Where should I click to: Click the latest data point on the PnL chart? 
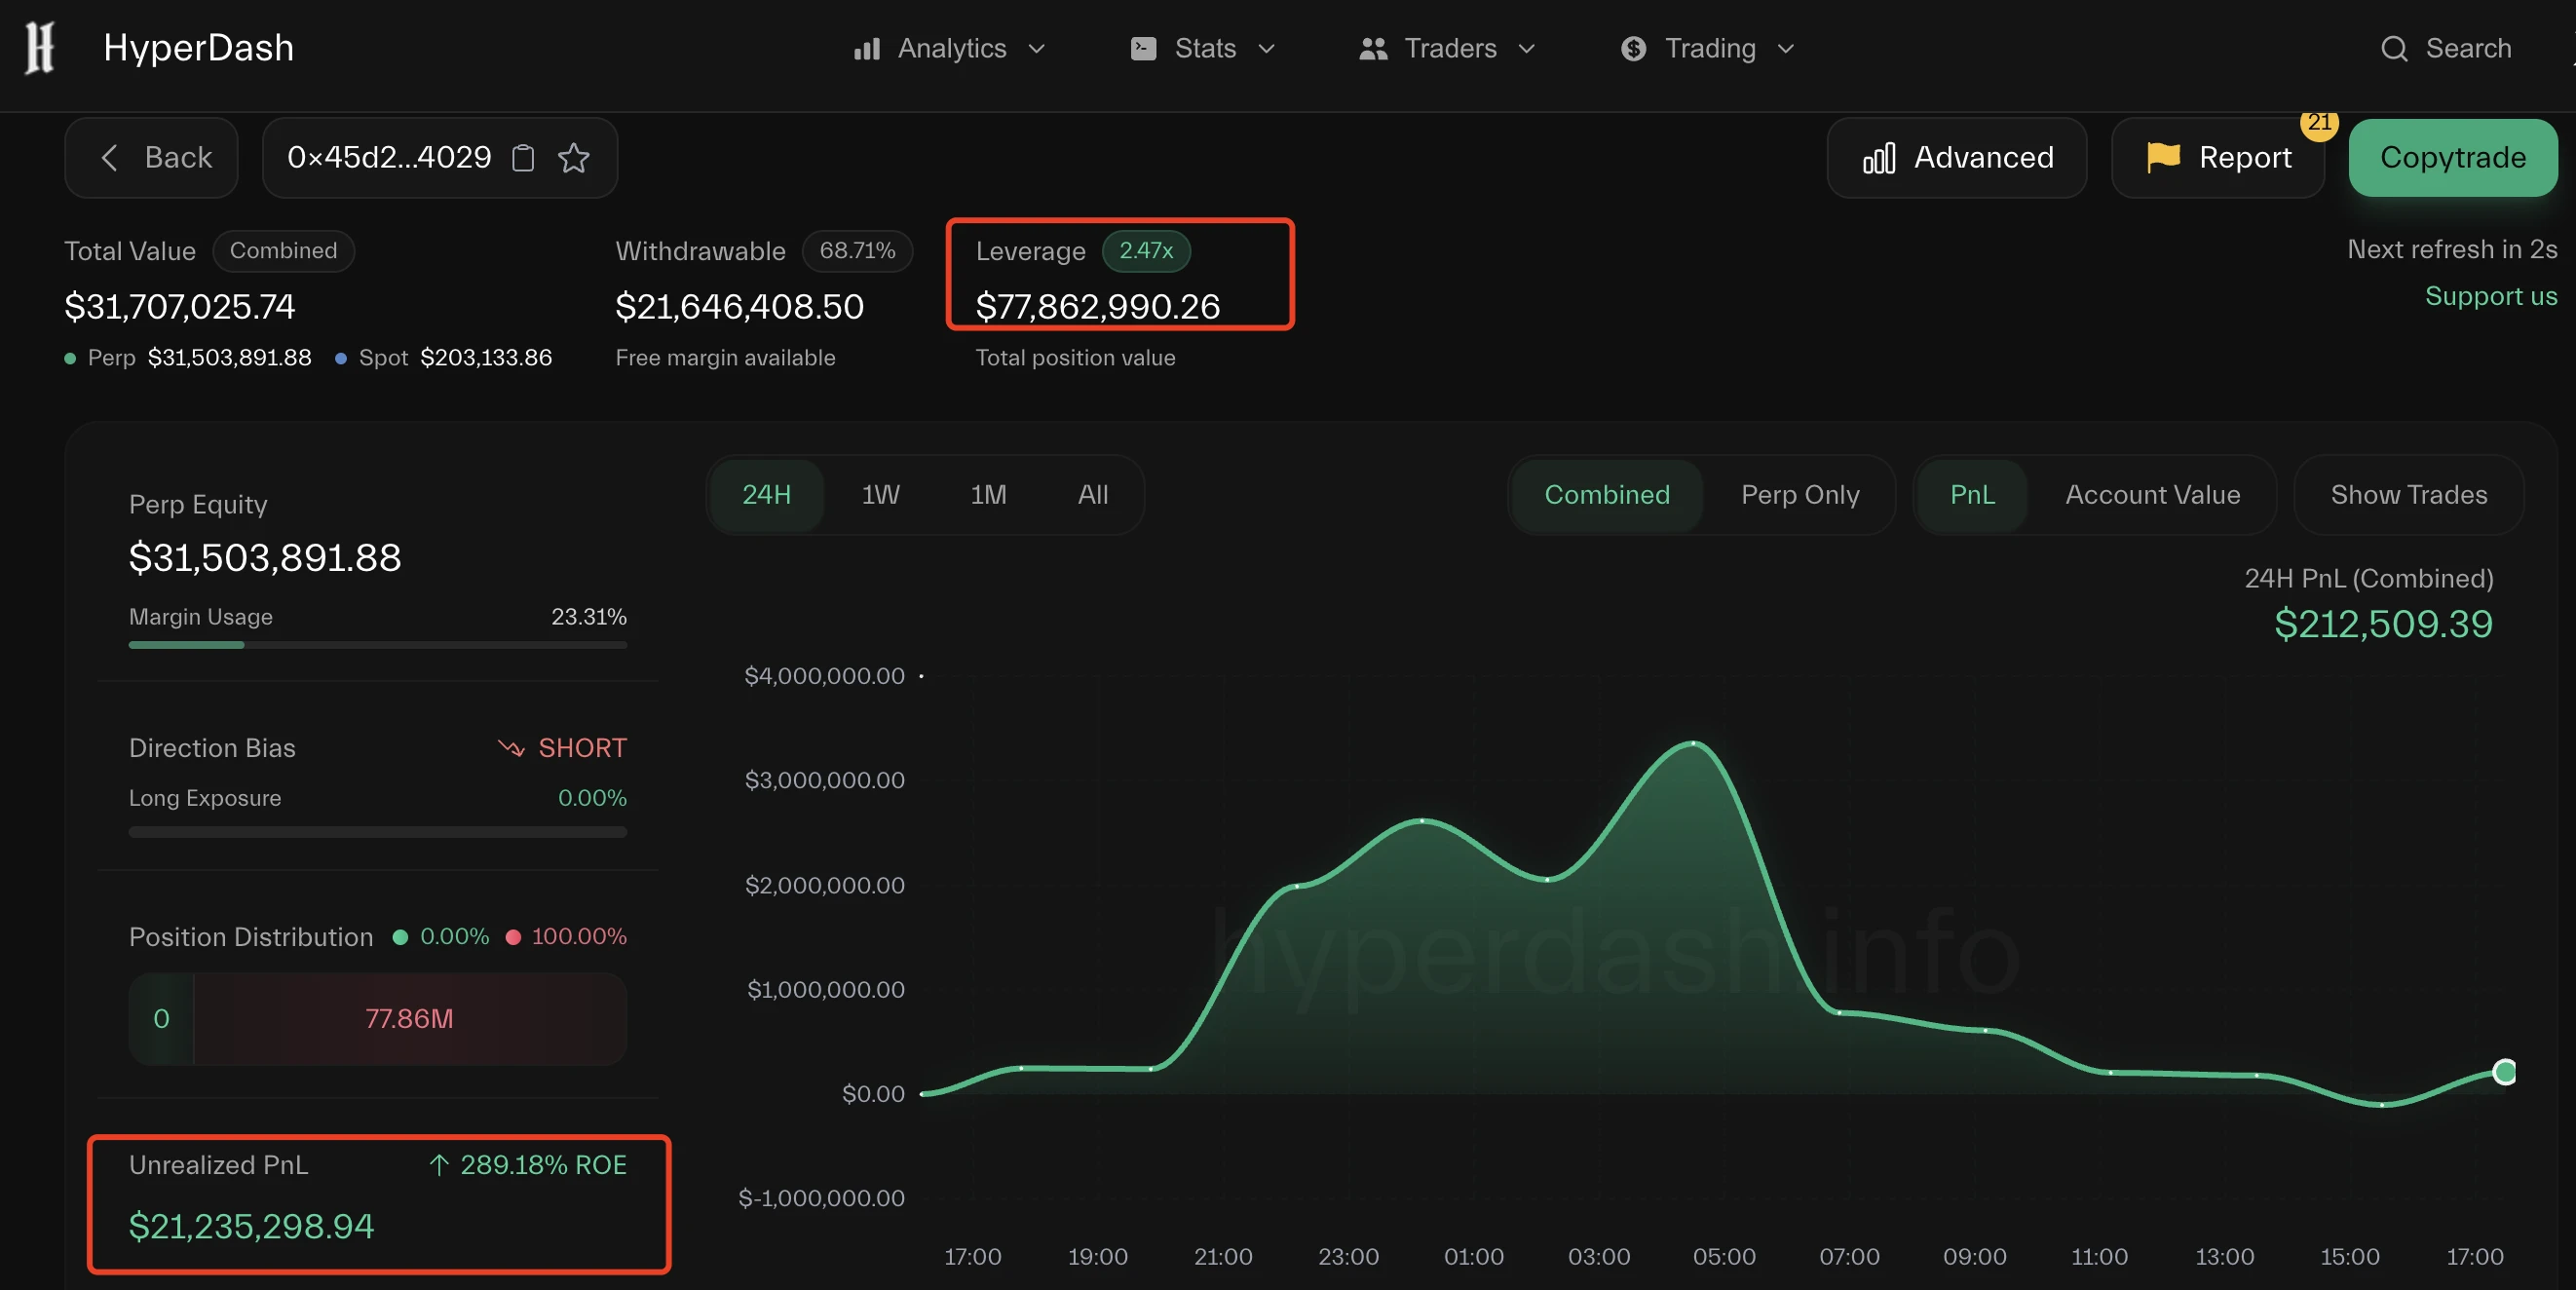pyautogui.click(x=2504, y=1072)
